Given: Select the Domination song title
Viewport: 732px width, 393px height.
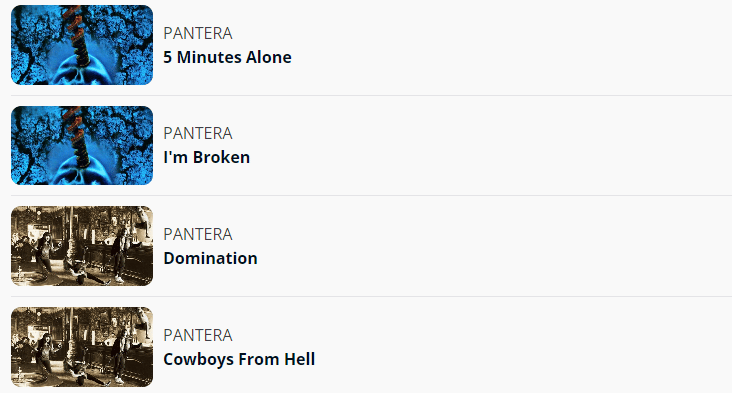Looking at the screenshot, I should point(210,259).
